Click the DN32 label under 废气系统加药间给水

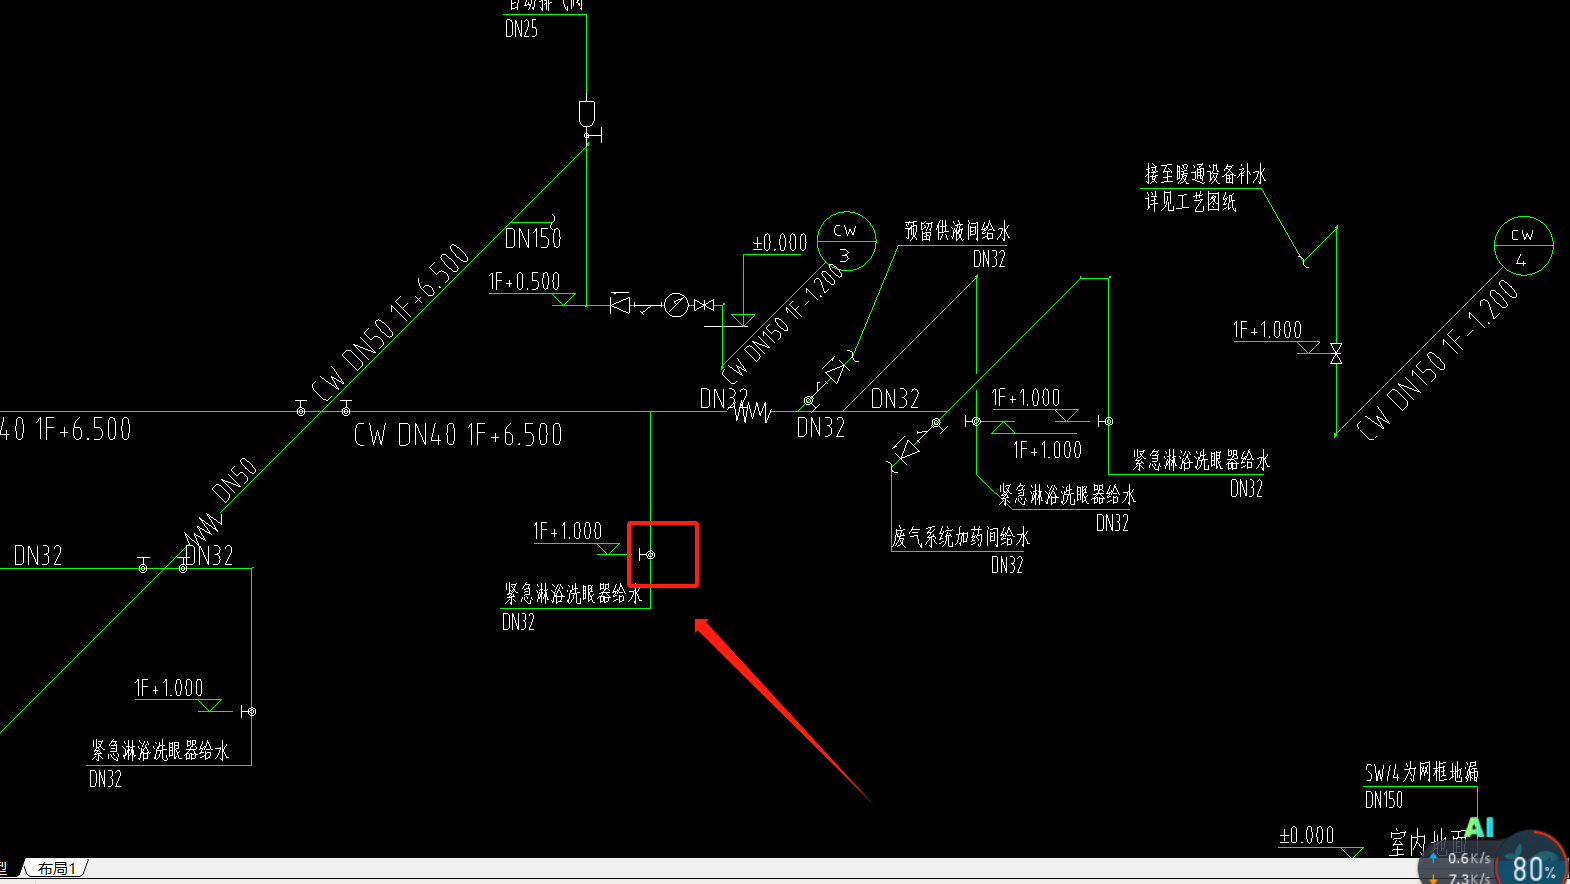(x=1007, y=565)
